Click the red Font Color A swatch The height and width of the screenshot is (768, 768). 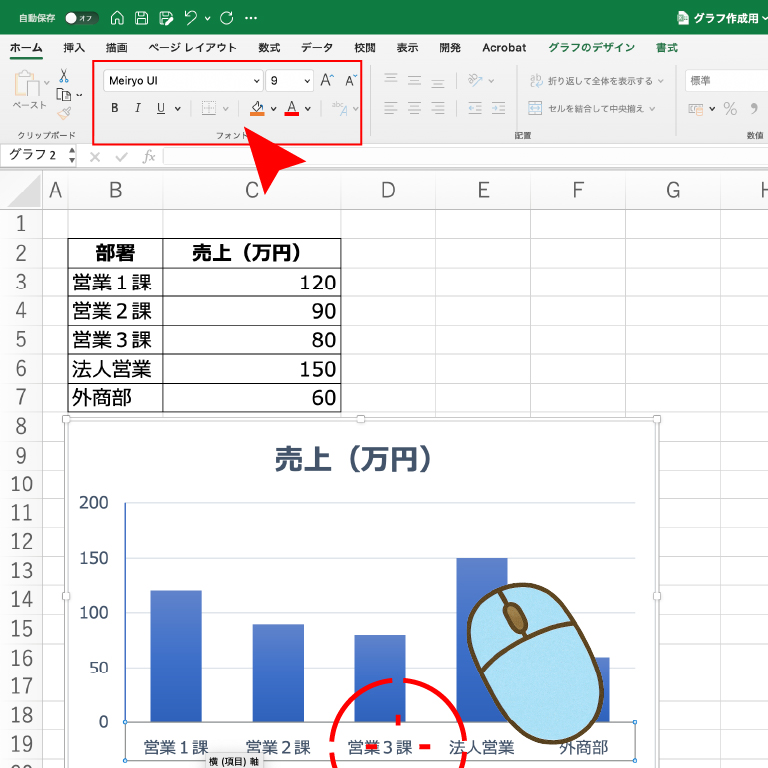[291, 108]
